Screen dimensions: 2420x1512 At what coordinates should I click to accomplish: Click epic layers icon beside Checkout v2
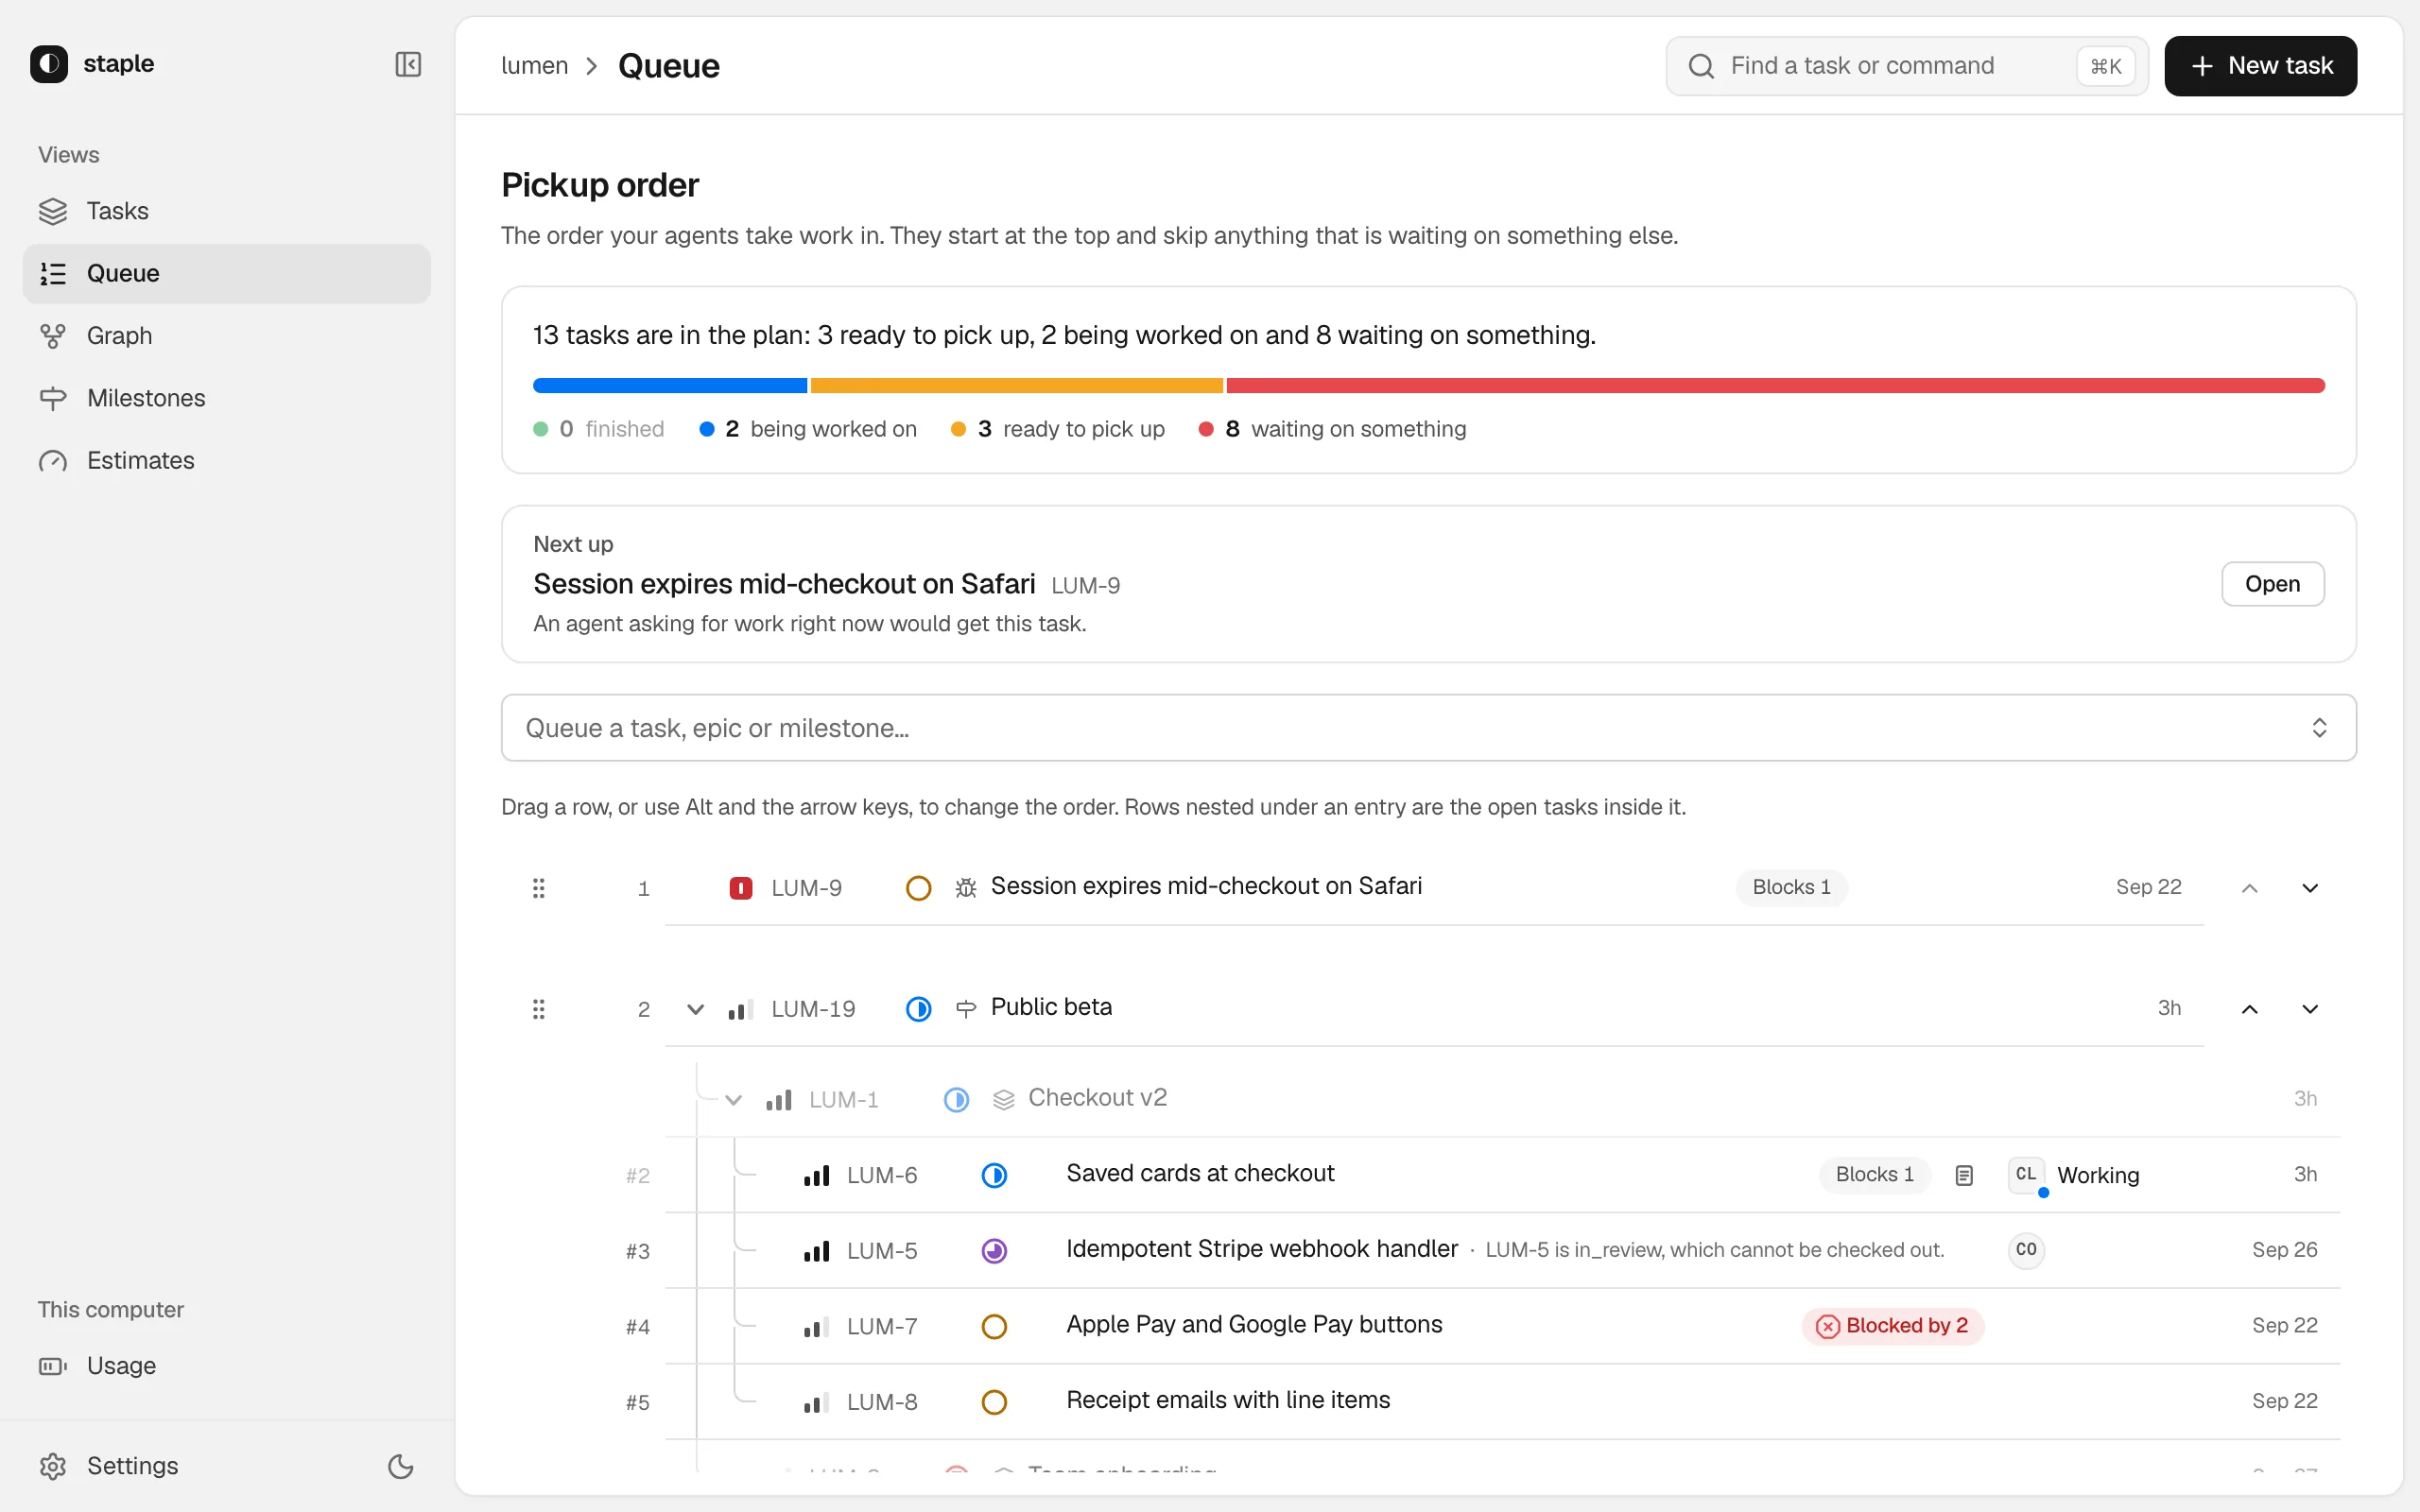point(1003,1100)
